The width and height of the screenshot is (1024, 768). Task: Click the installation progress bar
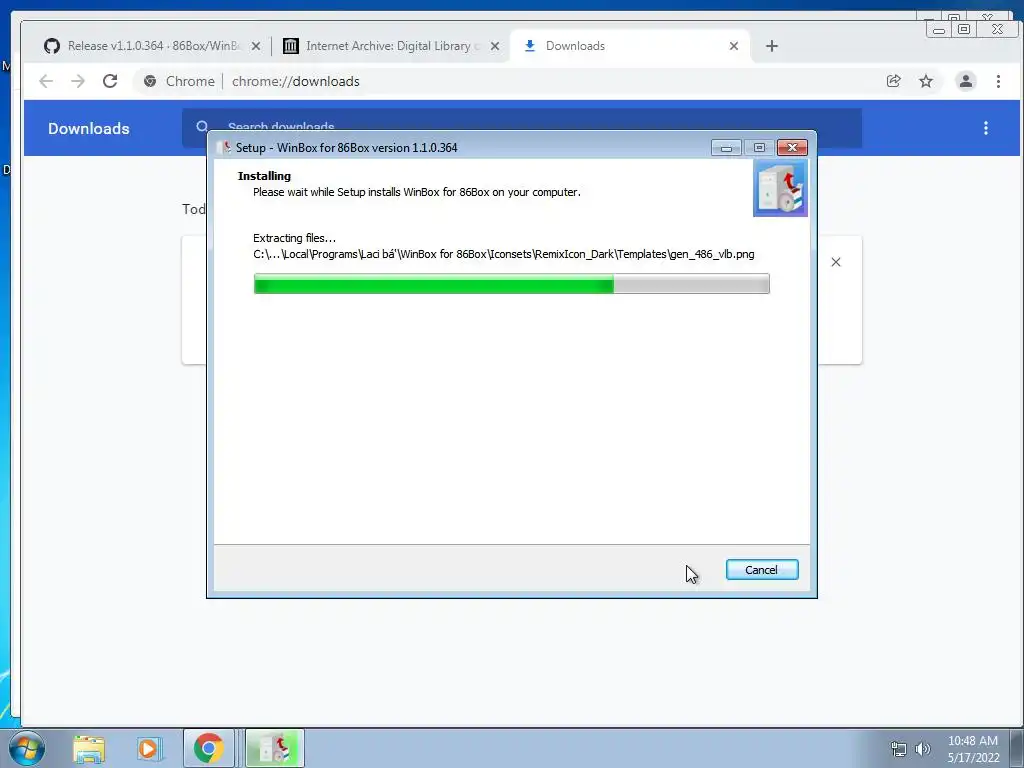[x=511, y=283]
